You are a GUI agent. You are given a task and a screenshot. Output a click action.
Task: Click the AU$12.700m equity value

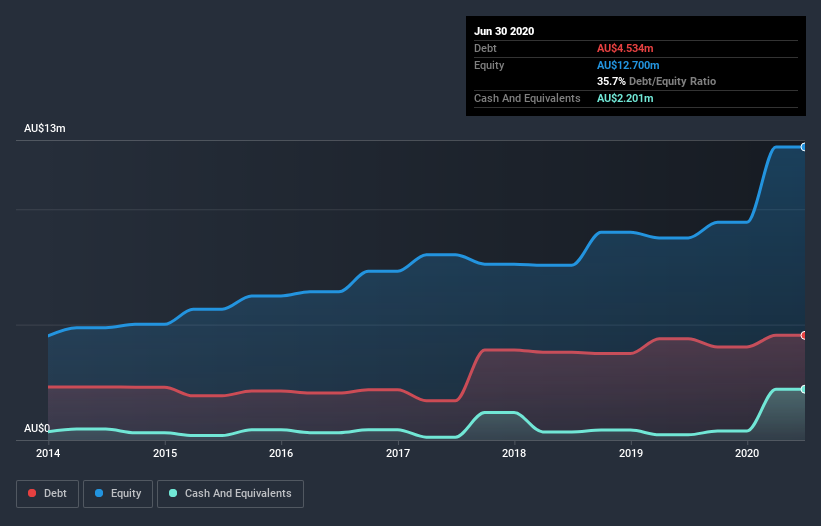coord(628,65)
